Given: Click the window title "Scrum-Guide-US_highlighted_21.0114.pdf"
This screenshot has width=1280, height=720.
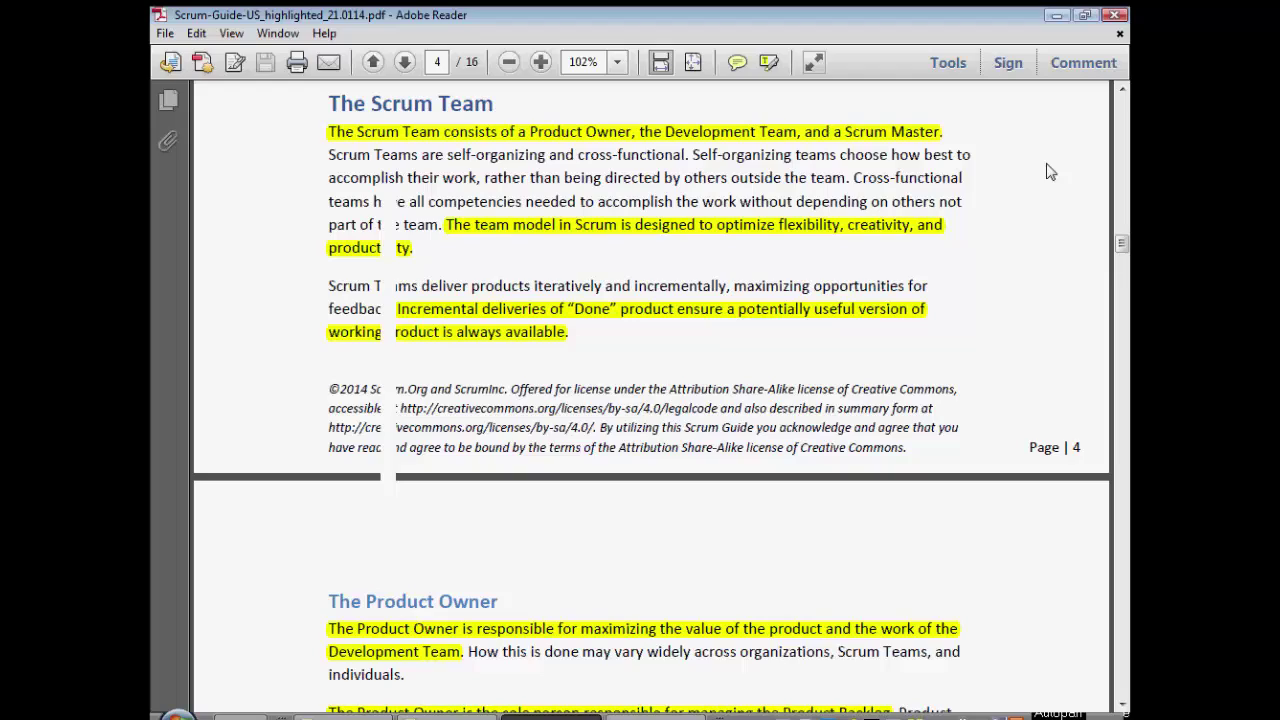Looking at the screenshot, I should [279, 15].
